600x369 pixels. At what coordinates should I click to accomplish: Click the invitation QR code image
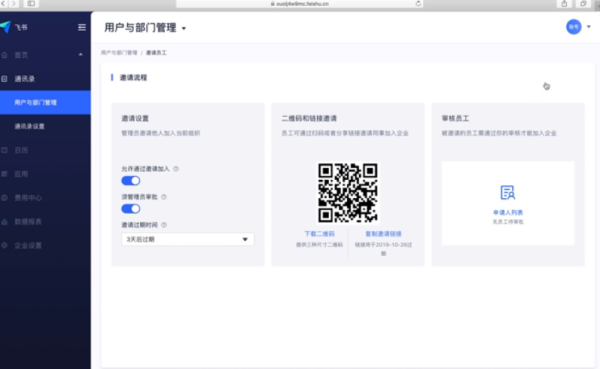click(348, 193)
